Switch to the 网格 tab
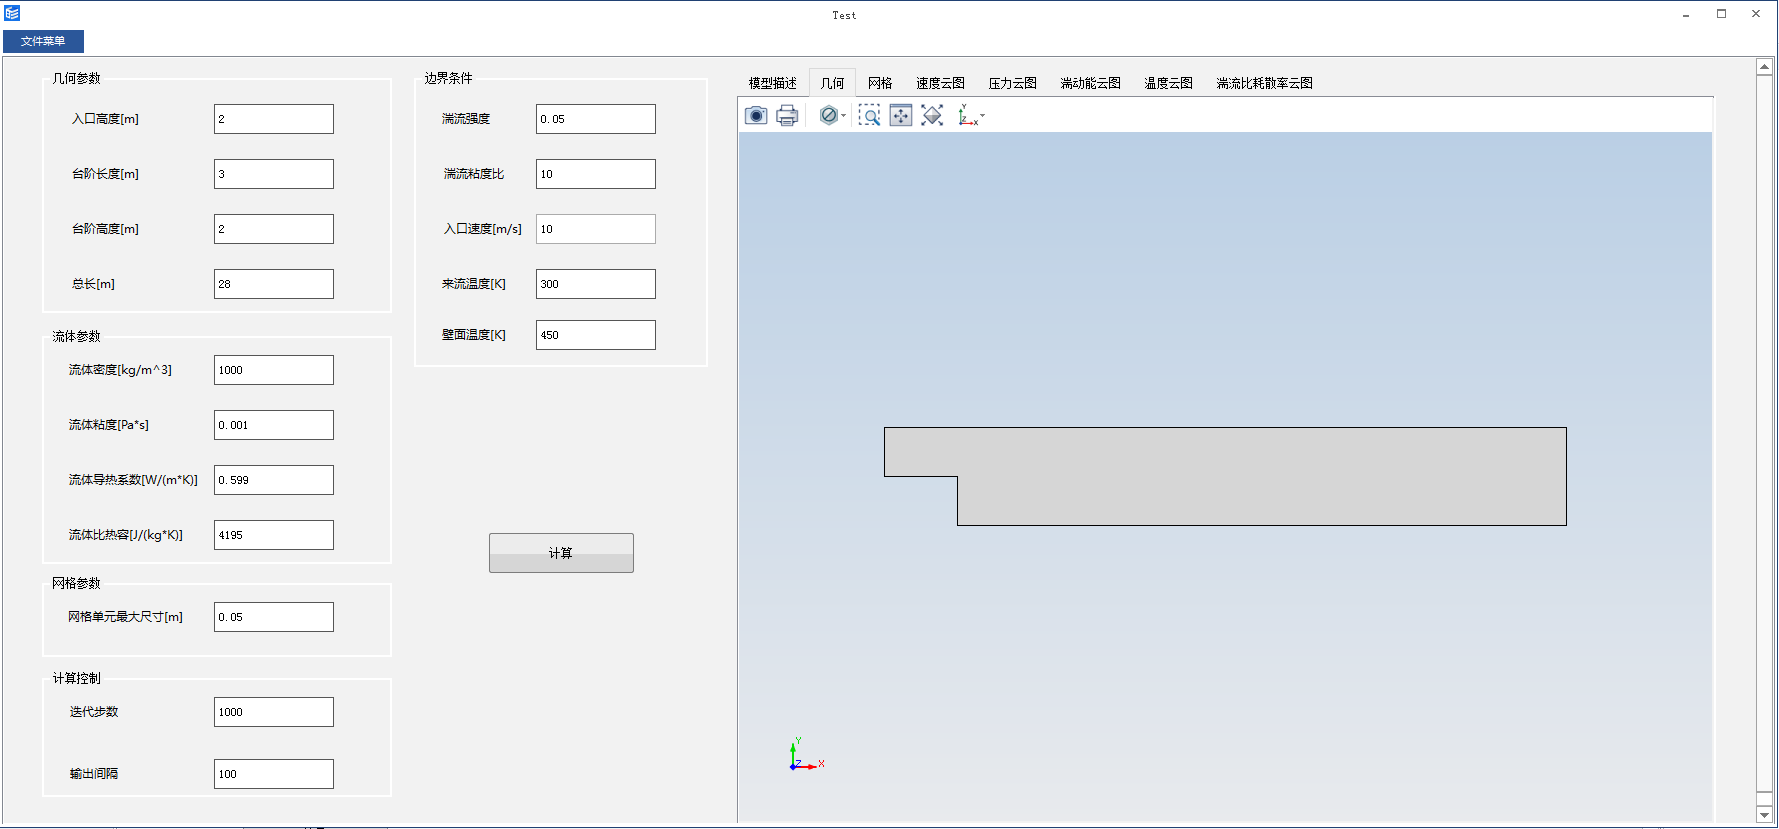1779x829 pixels. (880, 83)
